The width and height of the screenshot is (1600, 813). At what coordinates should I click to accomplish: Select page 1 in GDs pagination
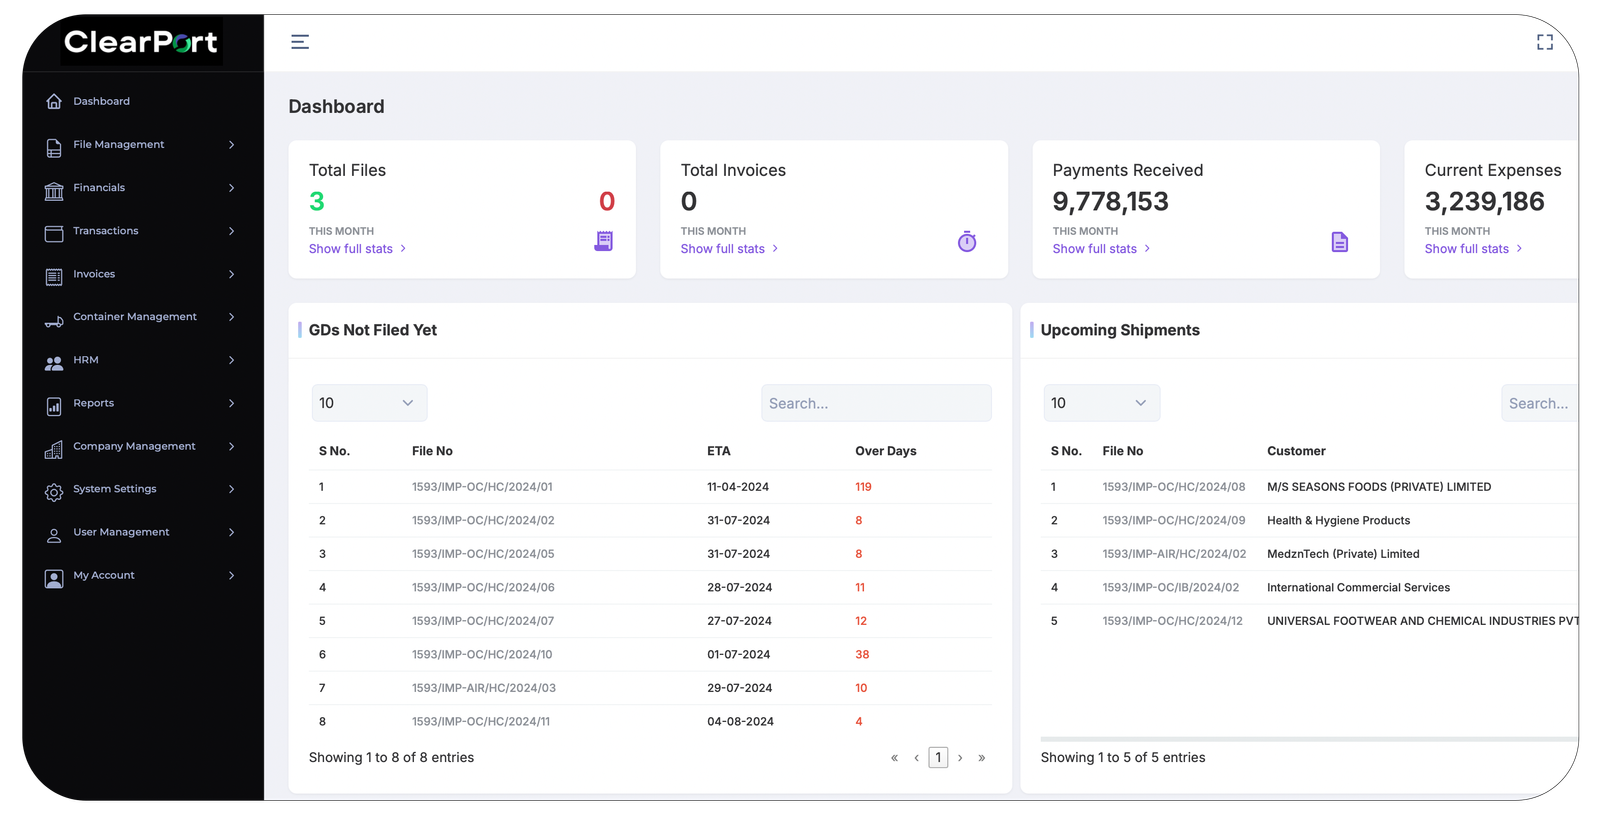pos(938,758)
